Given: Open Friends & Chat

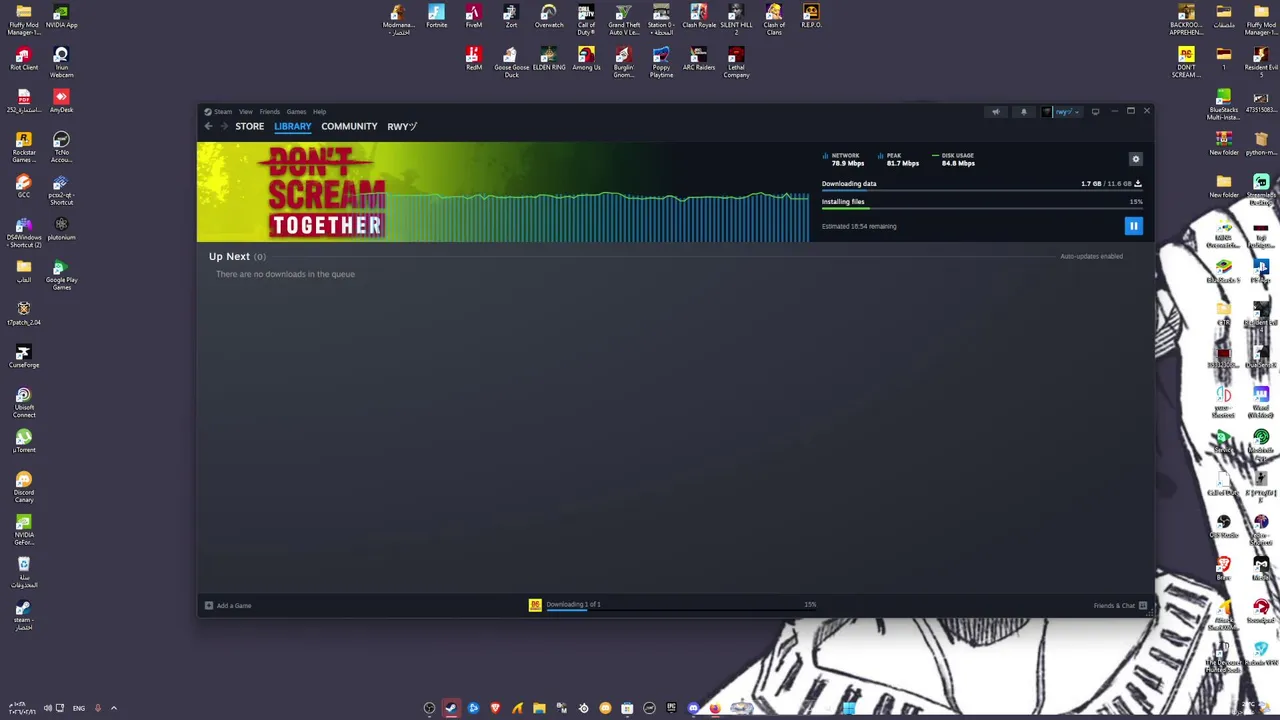Looking at the screenshot, I should click(1121, 605).
